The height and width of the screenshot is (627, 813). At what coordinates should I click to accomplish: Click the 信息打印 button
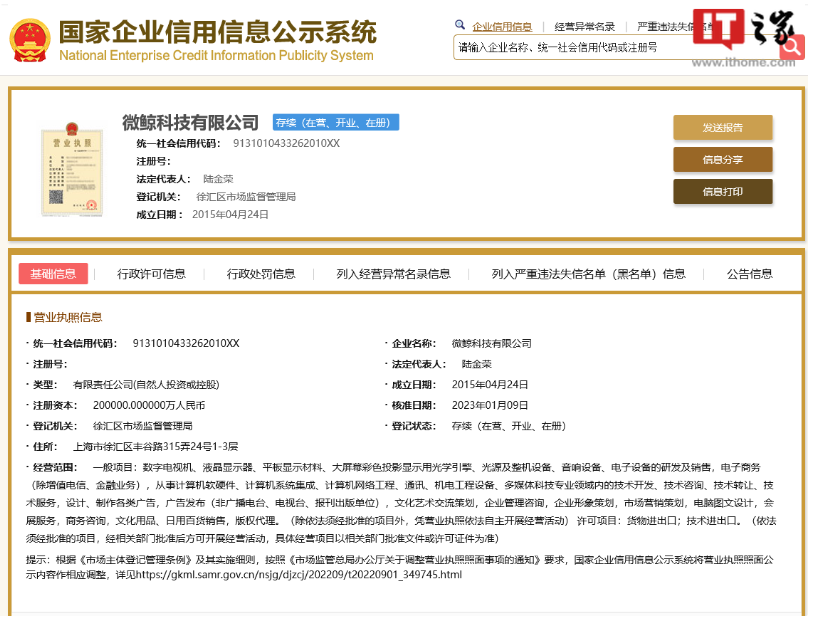tap(722, 192)
